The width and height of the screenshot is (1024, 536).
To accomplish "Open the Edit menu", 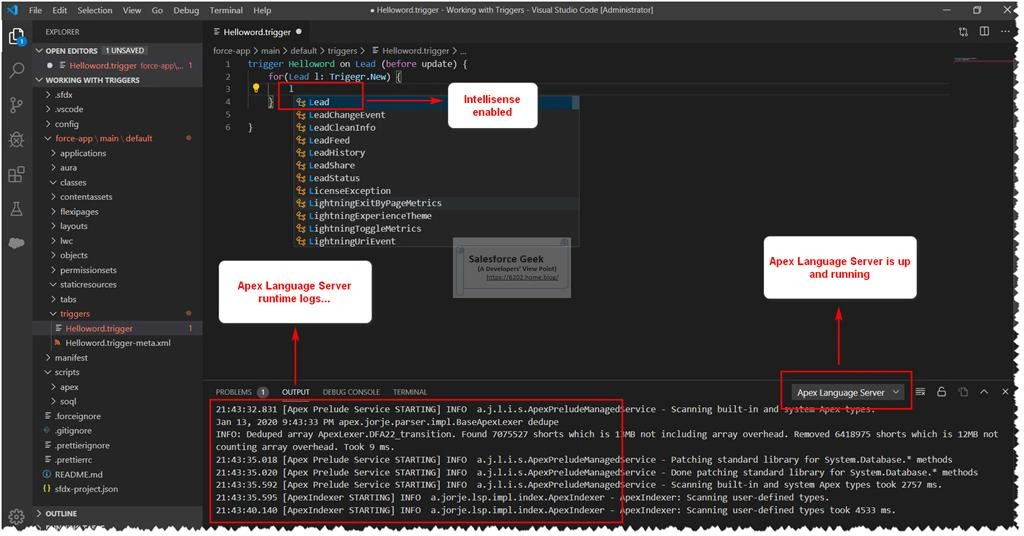I will 59,10.
